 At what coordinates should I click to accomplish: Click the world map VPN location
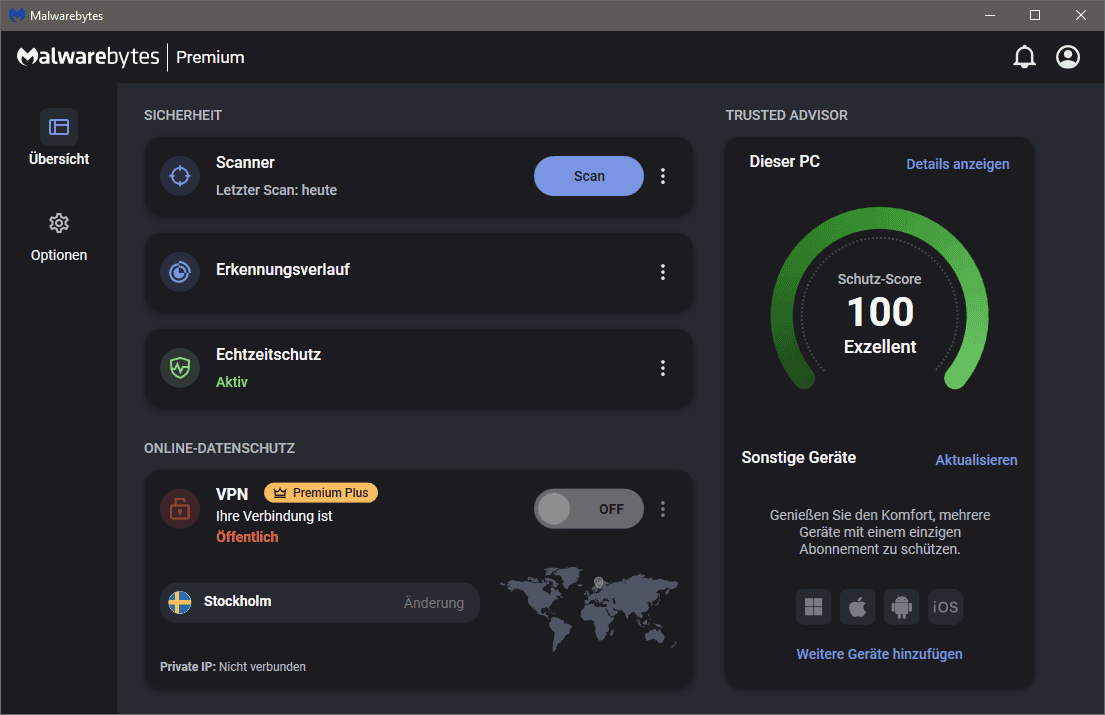coord(589,609)
